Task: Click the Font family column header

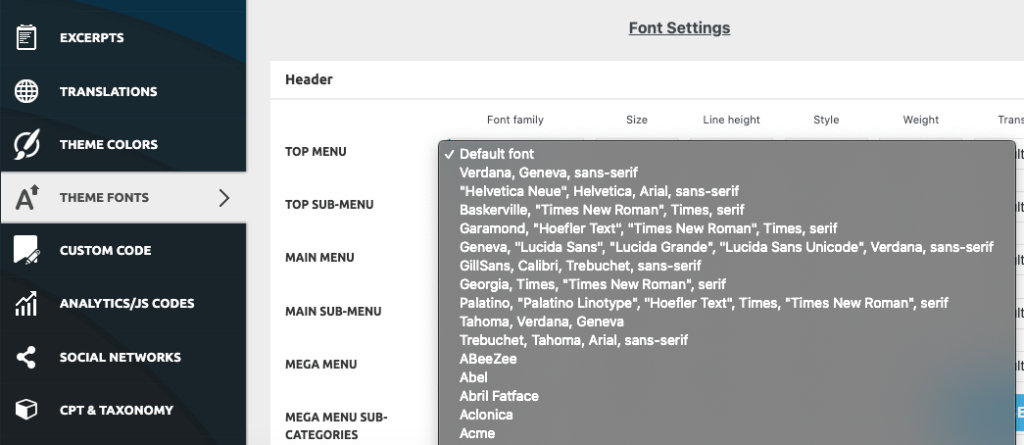Action: pyautogui.click(x=515, y=120)
